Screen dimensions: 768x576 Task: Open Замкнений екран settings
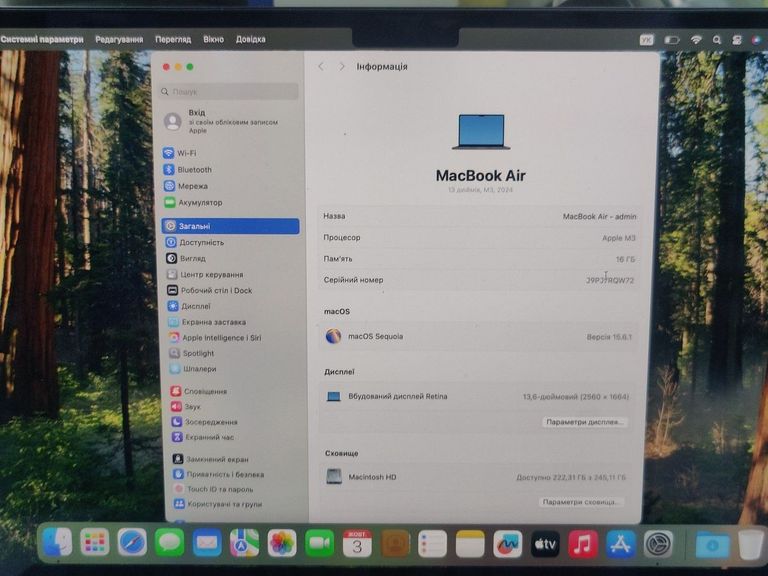click(x=211, y=459)
